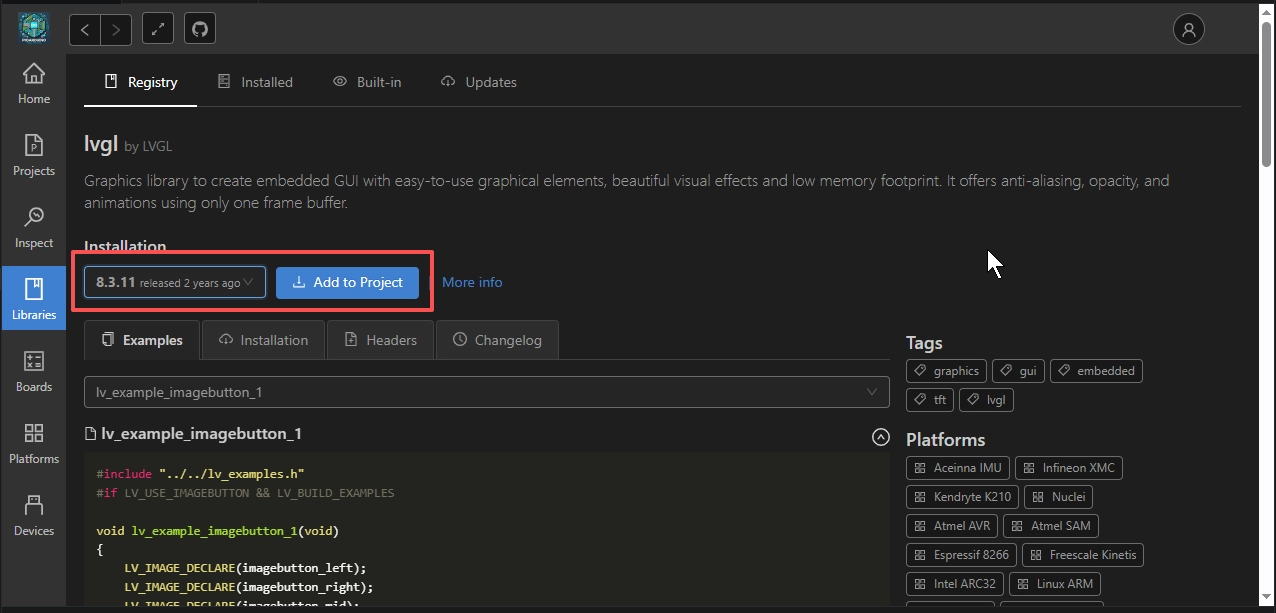Image resolution: width=1276 pixels, height=613 pixels.
Task: Select the Kendryte K210 platform
Action: 963,497
